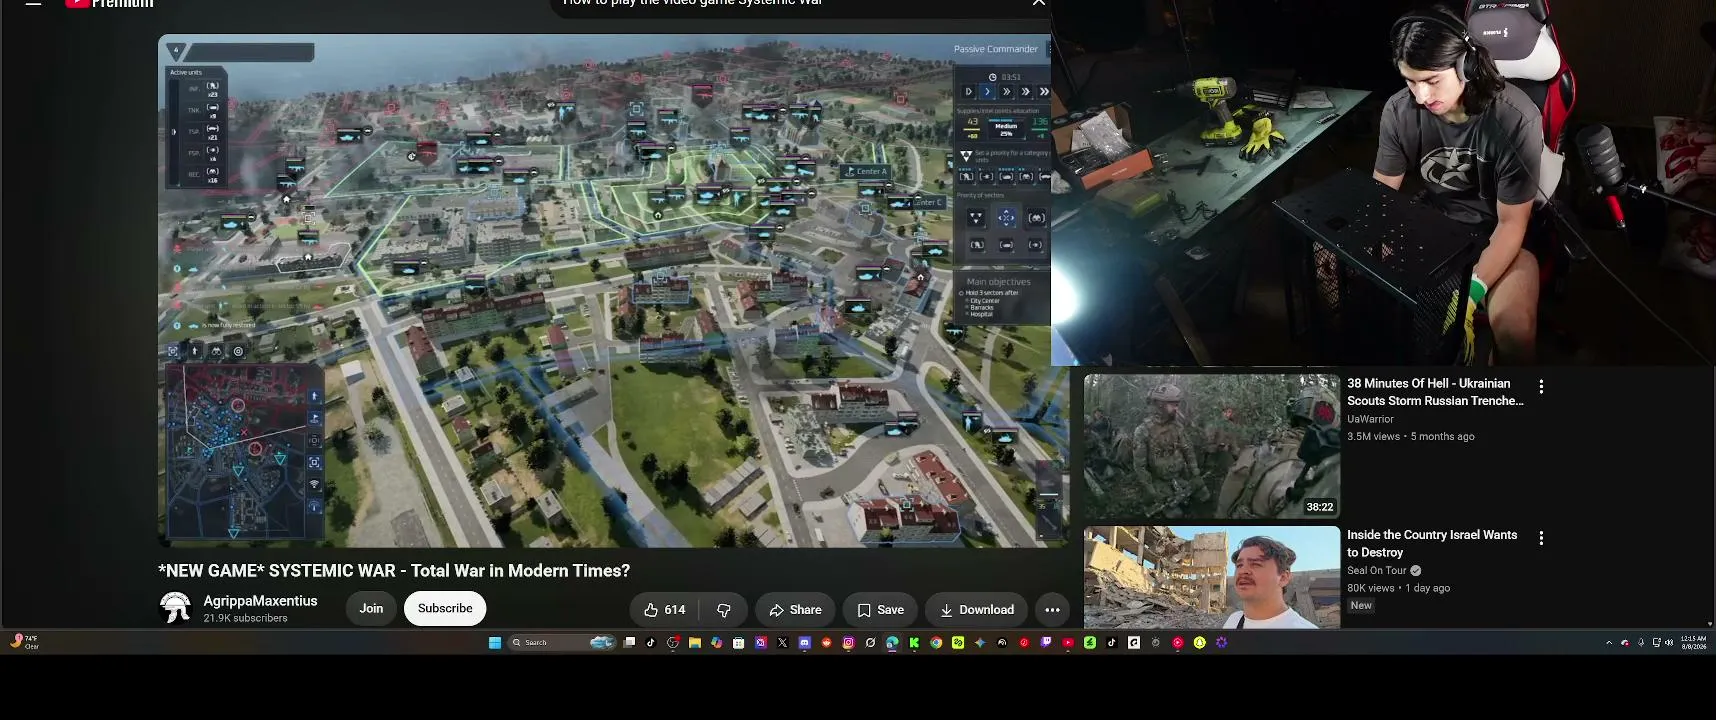The image size is (1716, 720).
Task: Open Copilot from the taskbar
Action: tap(717, 643)
